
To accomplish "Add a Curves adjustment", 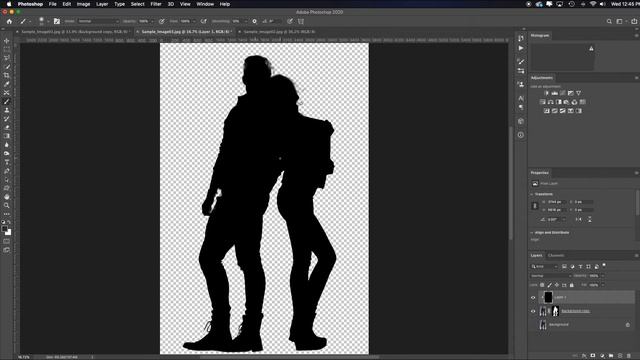I will pyautogui.click(x=562, y=93).
